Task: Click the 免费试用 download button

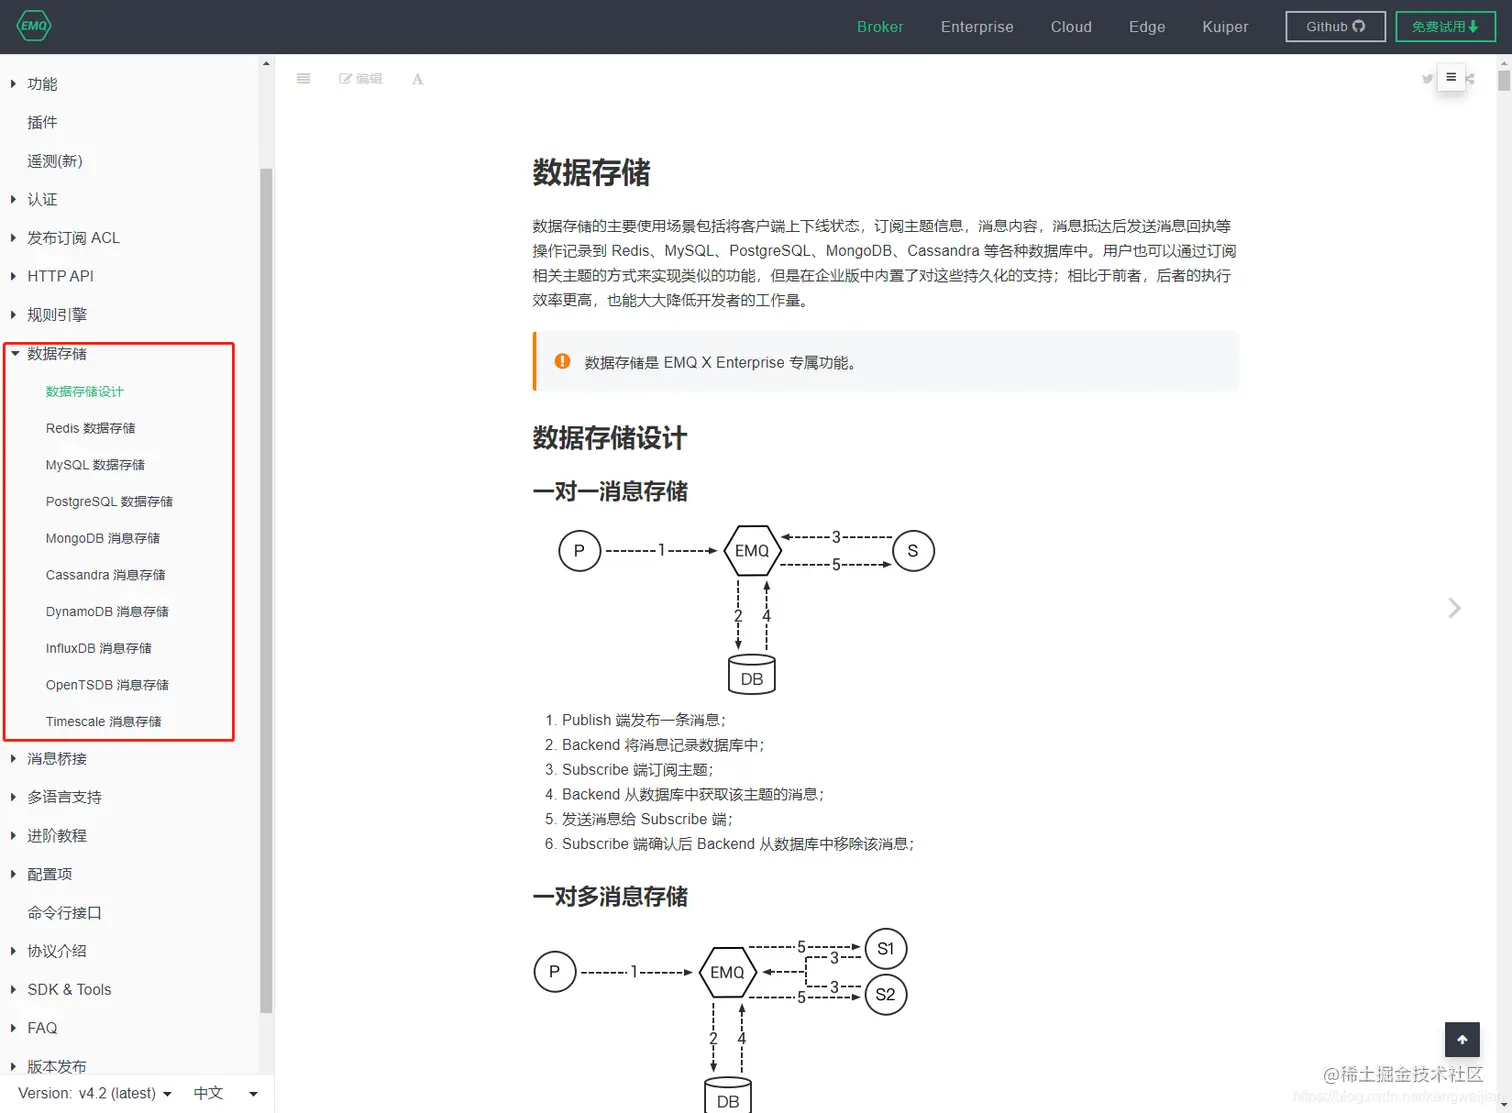Action: [1445, 26]
